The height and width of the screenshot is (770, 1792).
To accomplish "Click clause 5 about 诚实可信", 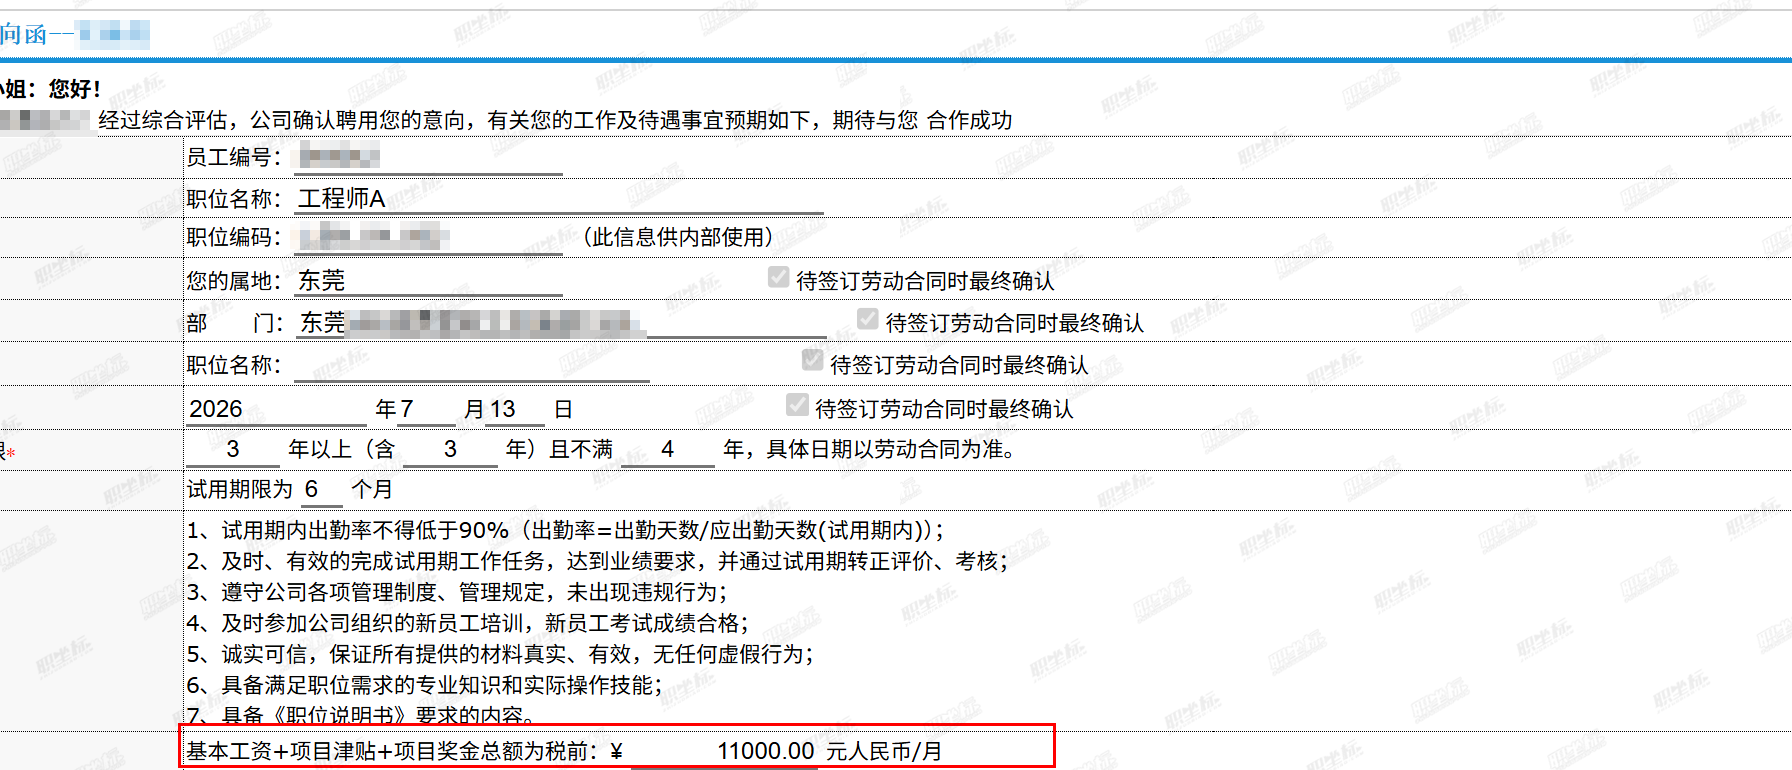I will coord(501,654).
